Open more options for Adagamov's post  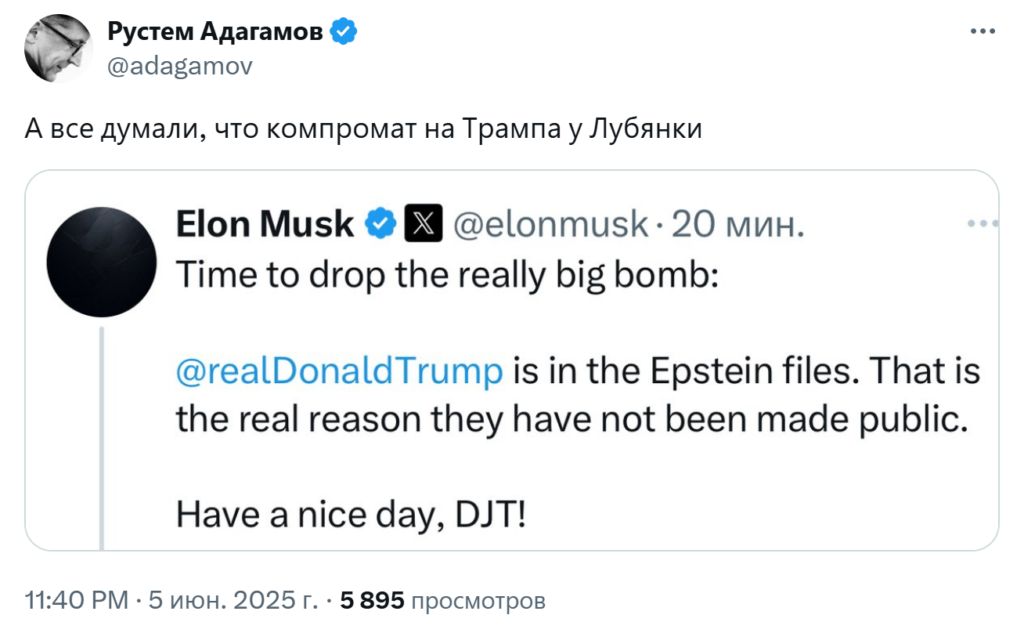982,31
